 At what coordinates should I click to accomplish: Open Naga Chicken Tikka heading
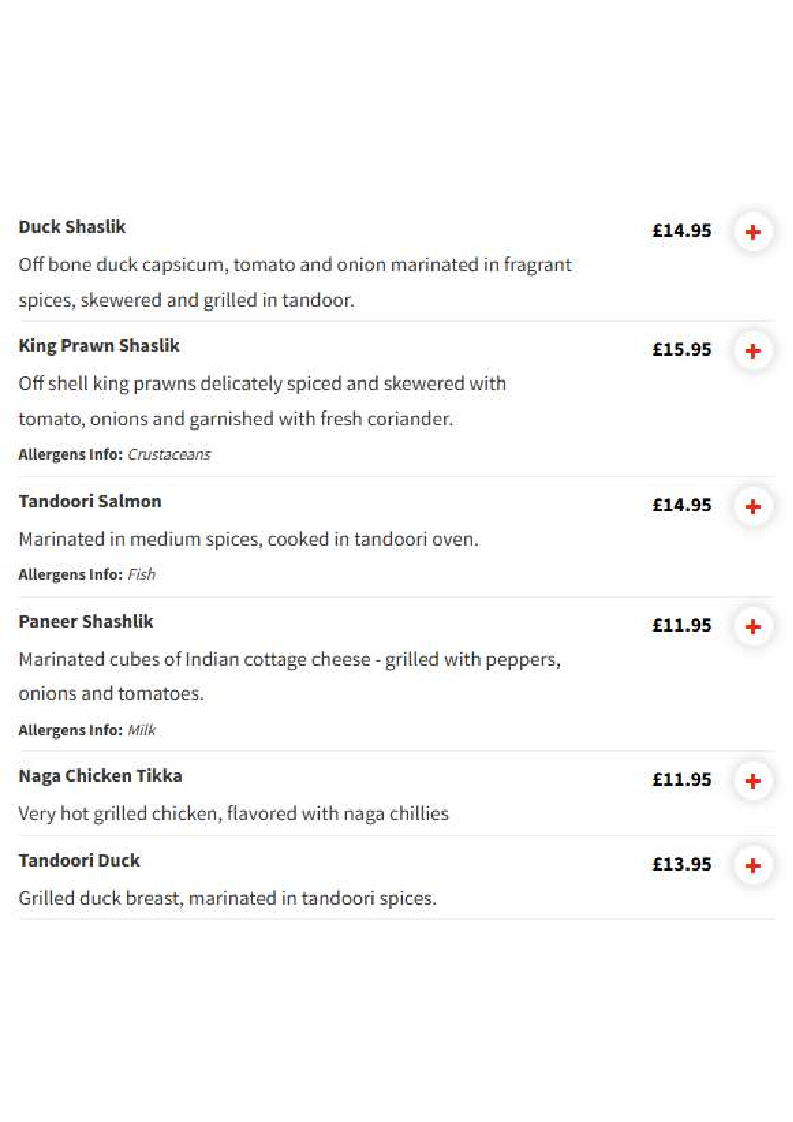pyautogui.click(x=100, y=776)
